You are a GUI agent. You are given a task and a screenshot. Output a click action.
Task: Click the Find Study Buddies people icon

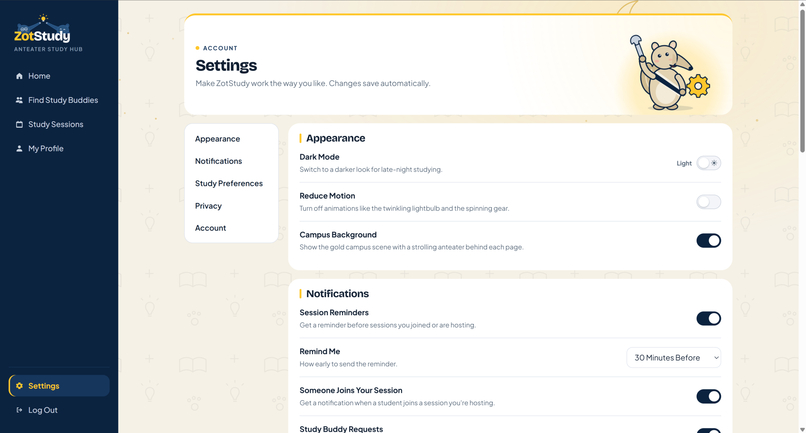(19, 100)
